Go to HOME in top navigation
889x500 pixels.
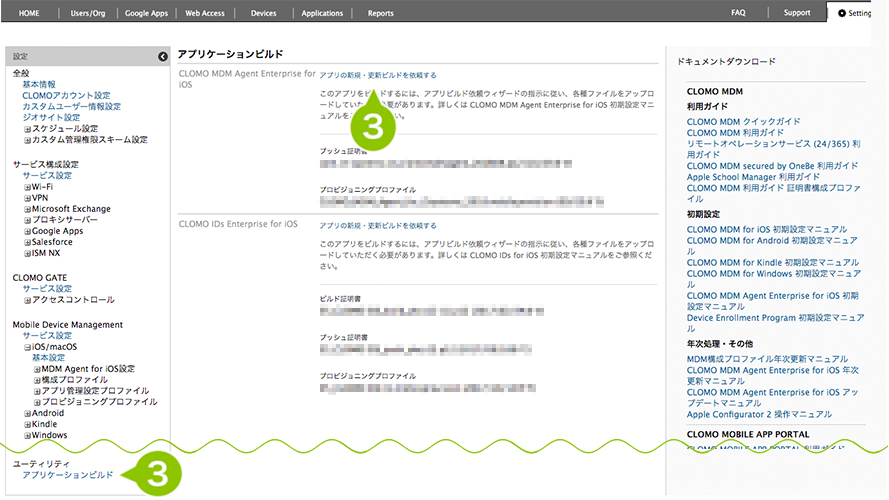pos(29,13)
